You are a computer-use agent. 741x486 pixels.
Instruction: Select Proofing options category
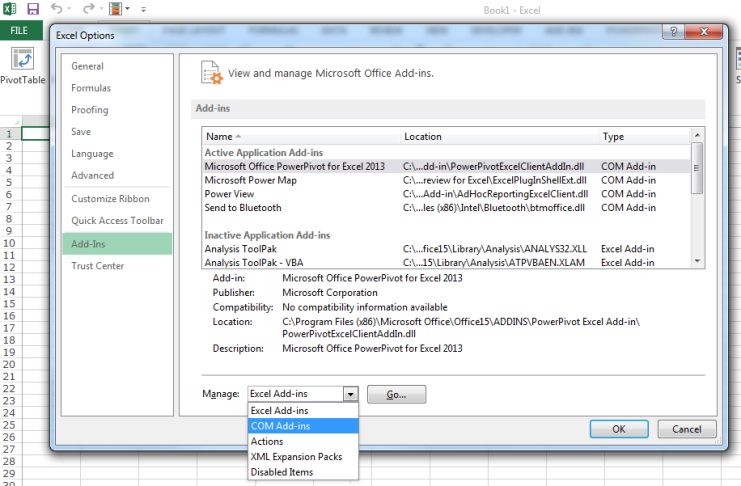coord(90,110)
